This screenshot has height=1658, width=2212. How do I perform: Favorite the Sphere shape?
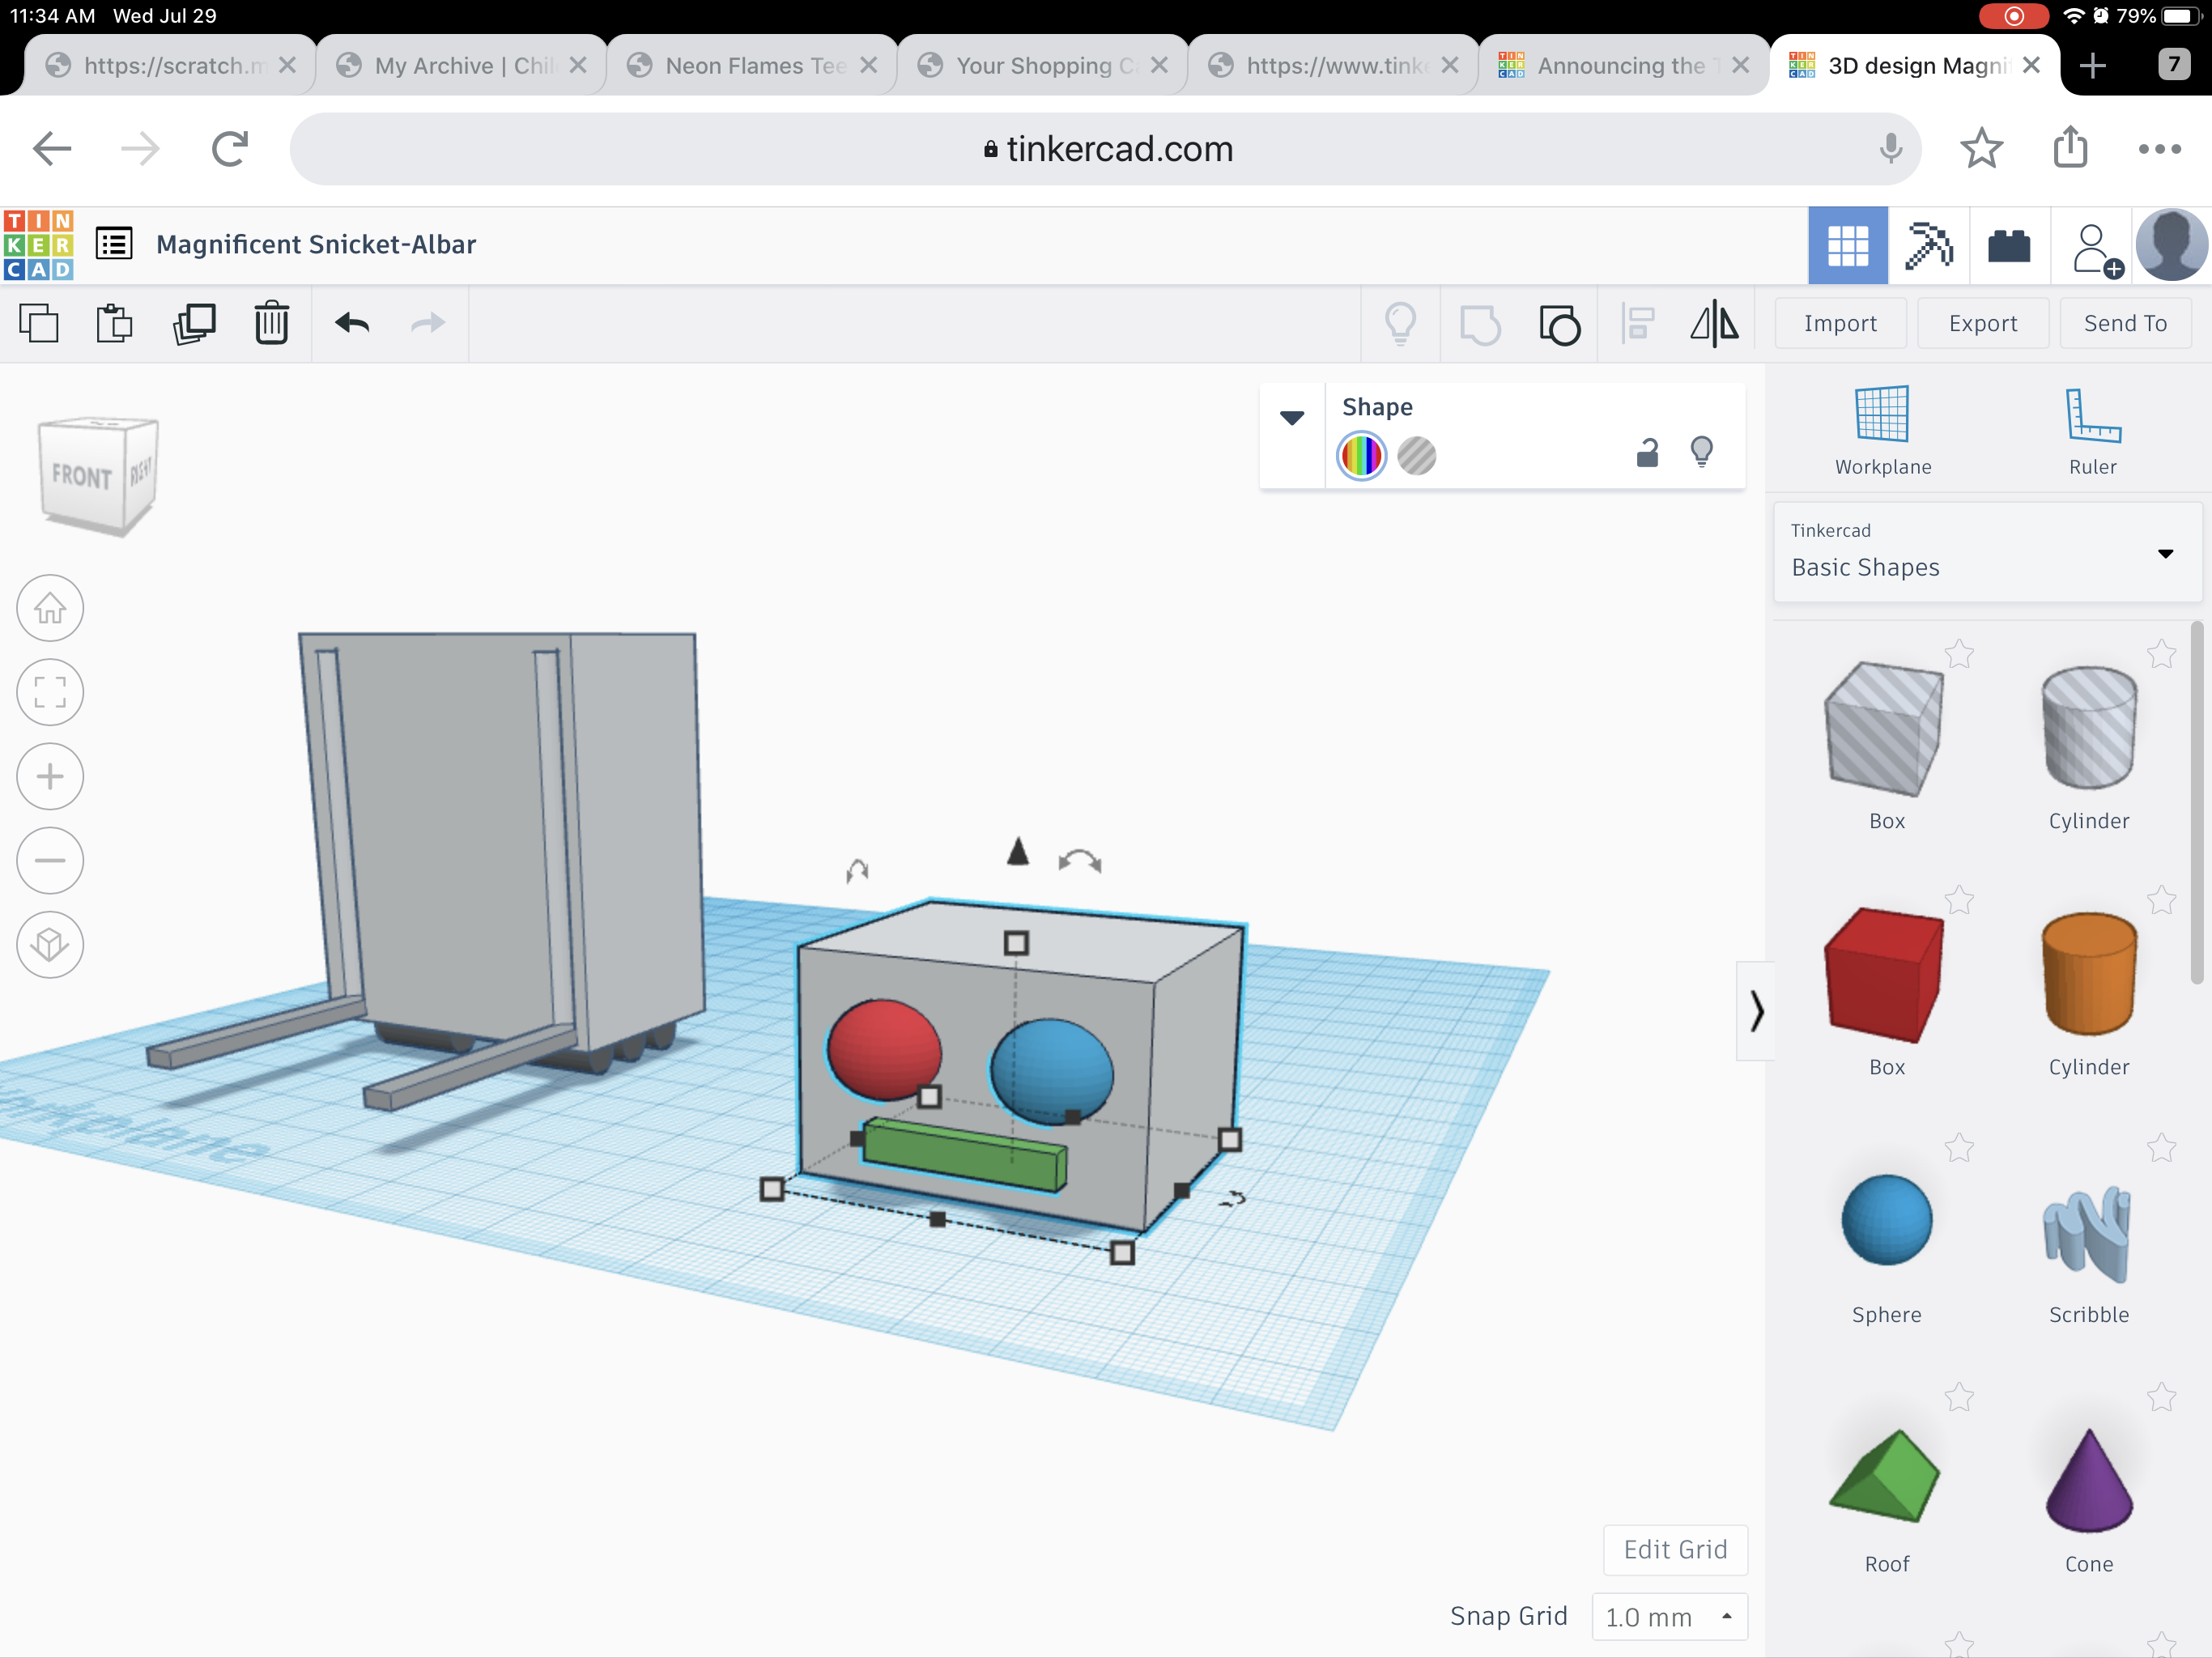tap(1959, 1148)
